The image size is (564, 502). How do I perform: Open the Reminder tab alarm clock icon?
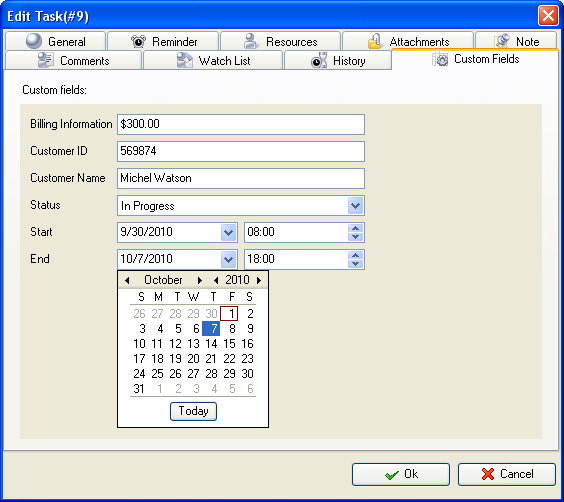pos(138,42)
